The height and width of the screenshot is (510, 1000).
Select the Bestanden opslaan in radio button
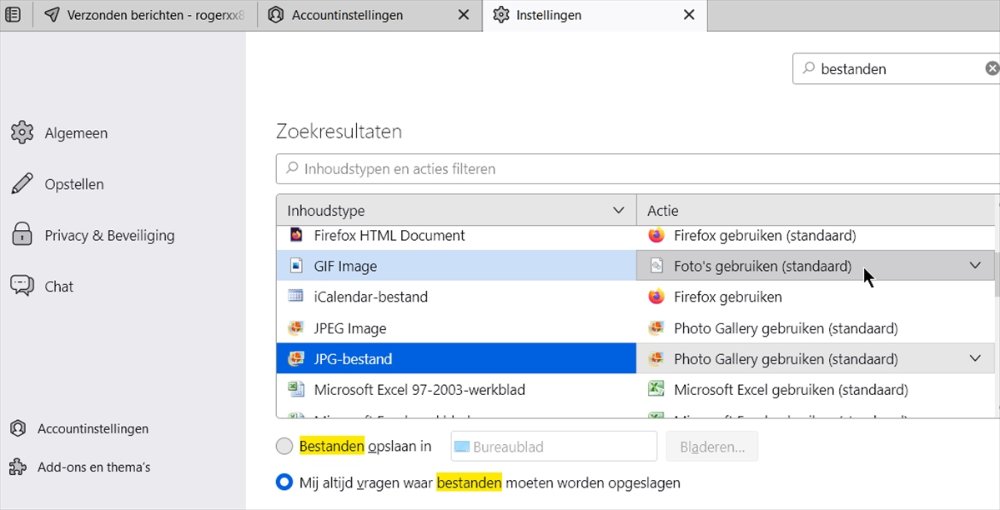[x=285, y=447]
